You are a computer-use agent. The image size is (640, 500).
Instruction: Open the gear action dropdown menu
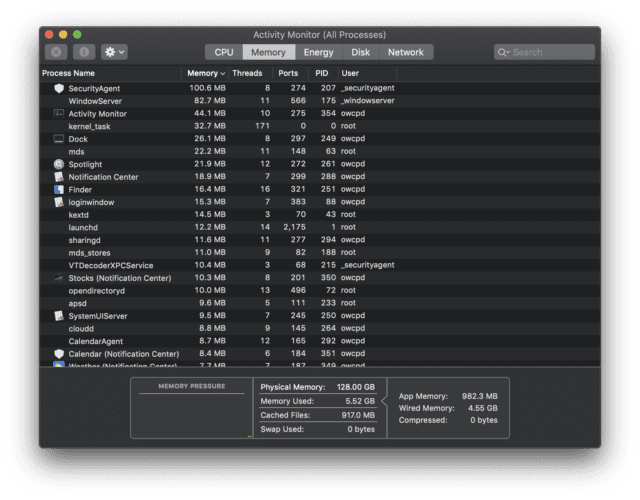click(x=115, y=52)
